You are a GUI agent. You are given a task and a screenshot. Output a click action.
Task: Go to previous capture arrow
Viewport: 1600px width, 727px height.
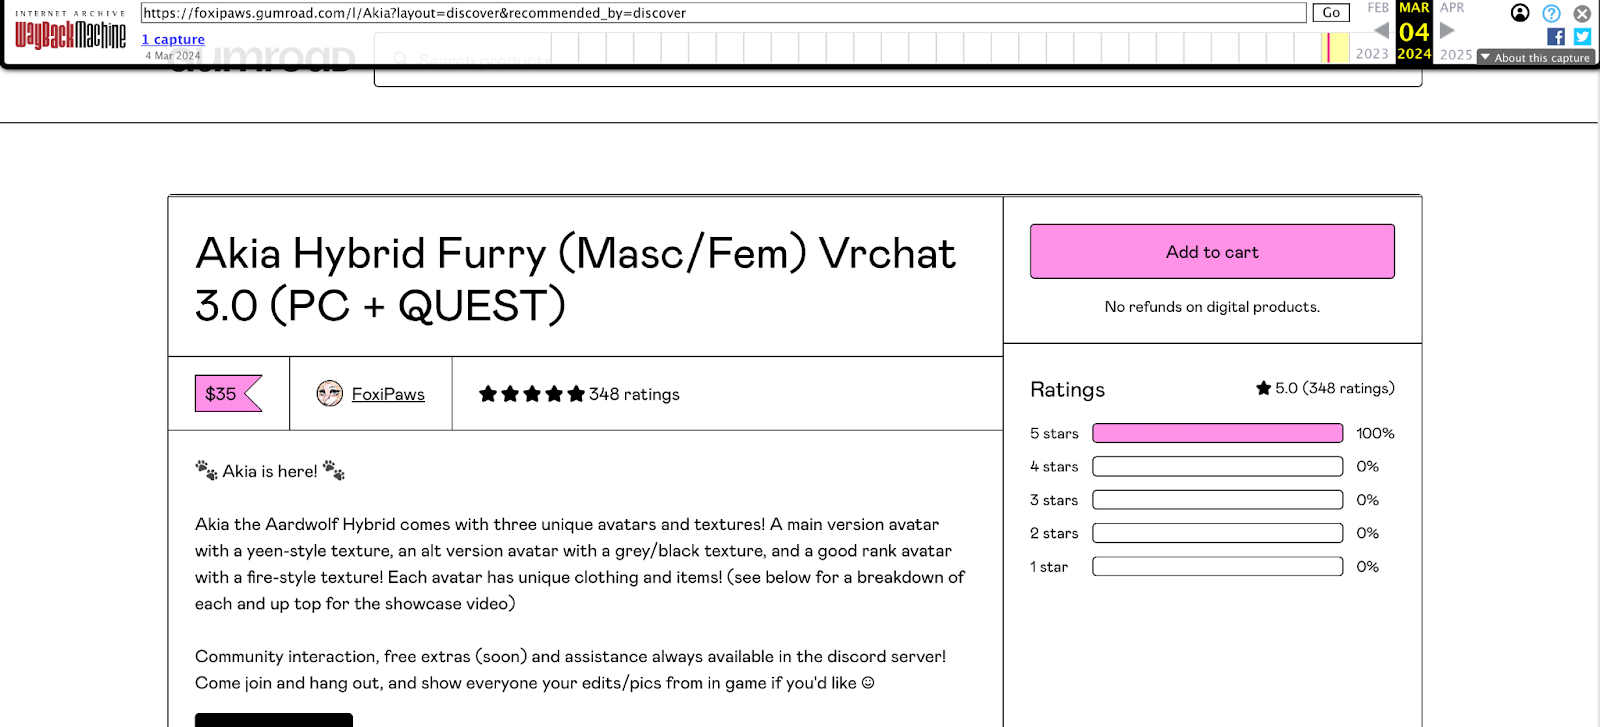(x=1381, y=30)
